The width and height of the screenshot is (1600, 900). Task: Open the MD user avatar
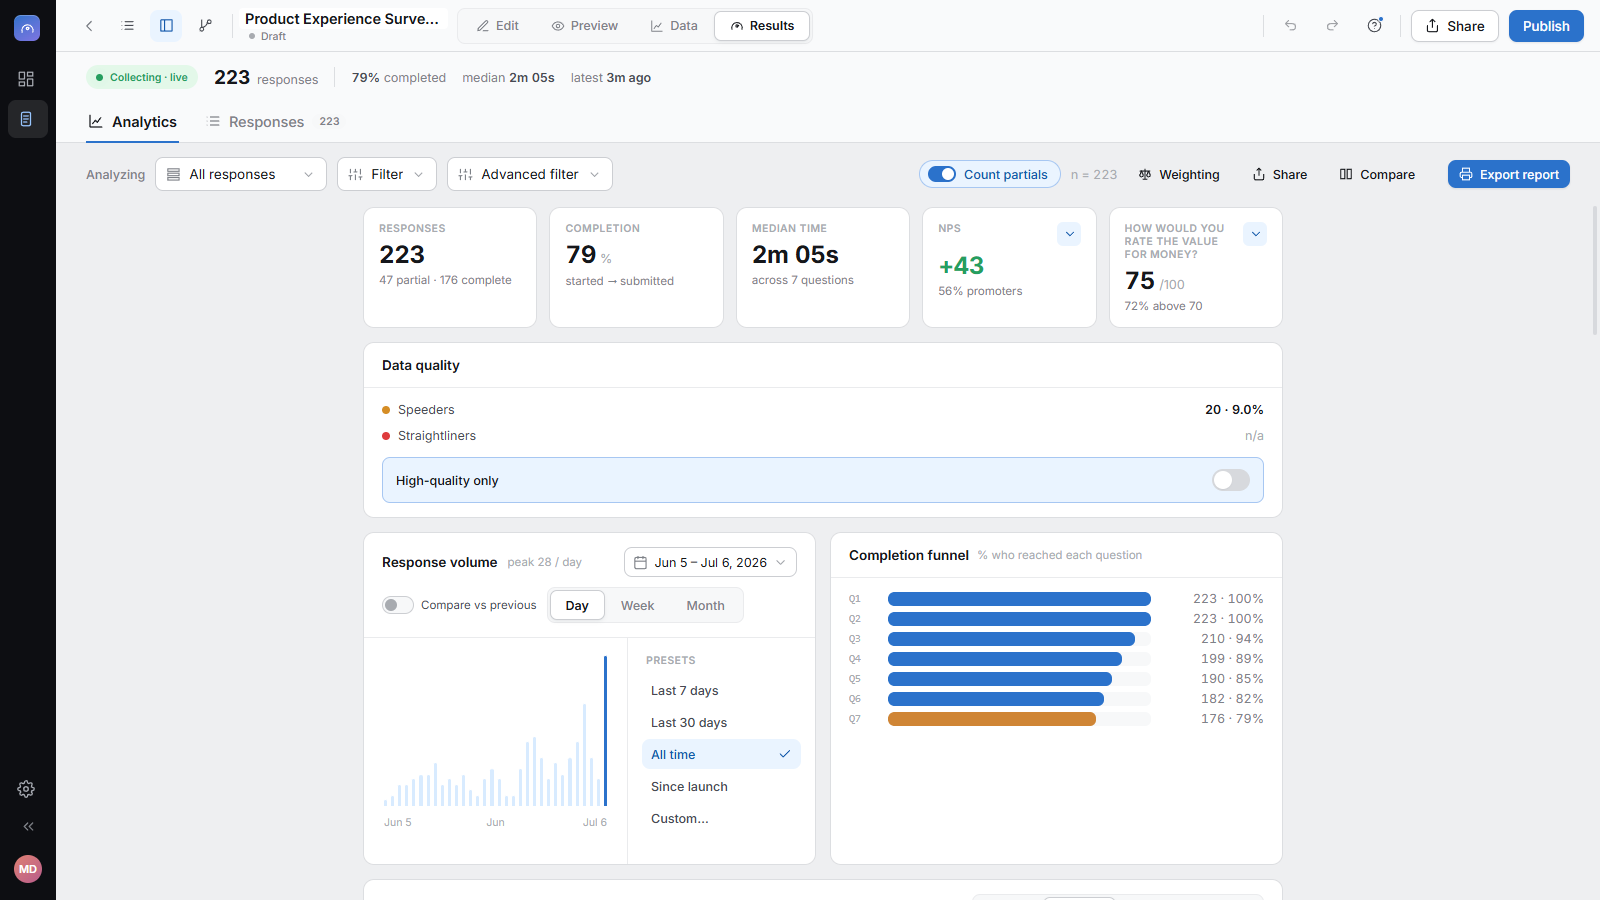coord(28,869)
